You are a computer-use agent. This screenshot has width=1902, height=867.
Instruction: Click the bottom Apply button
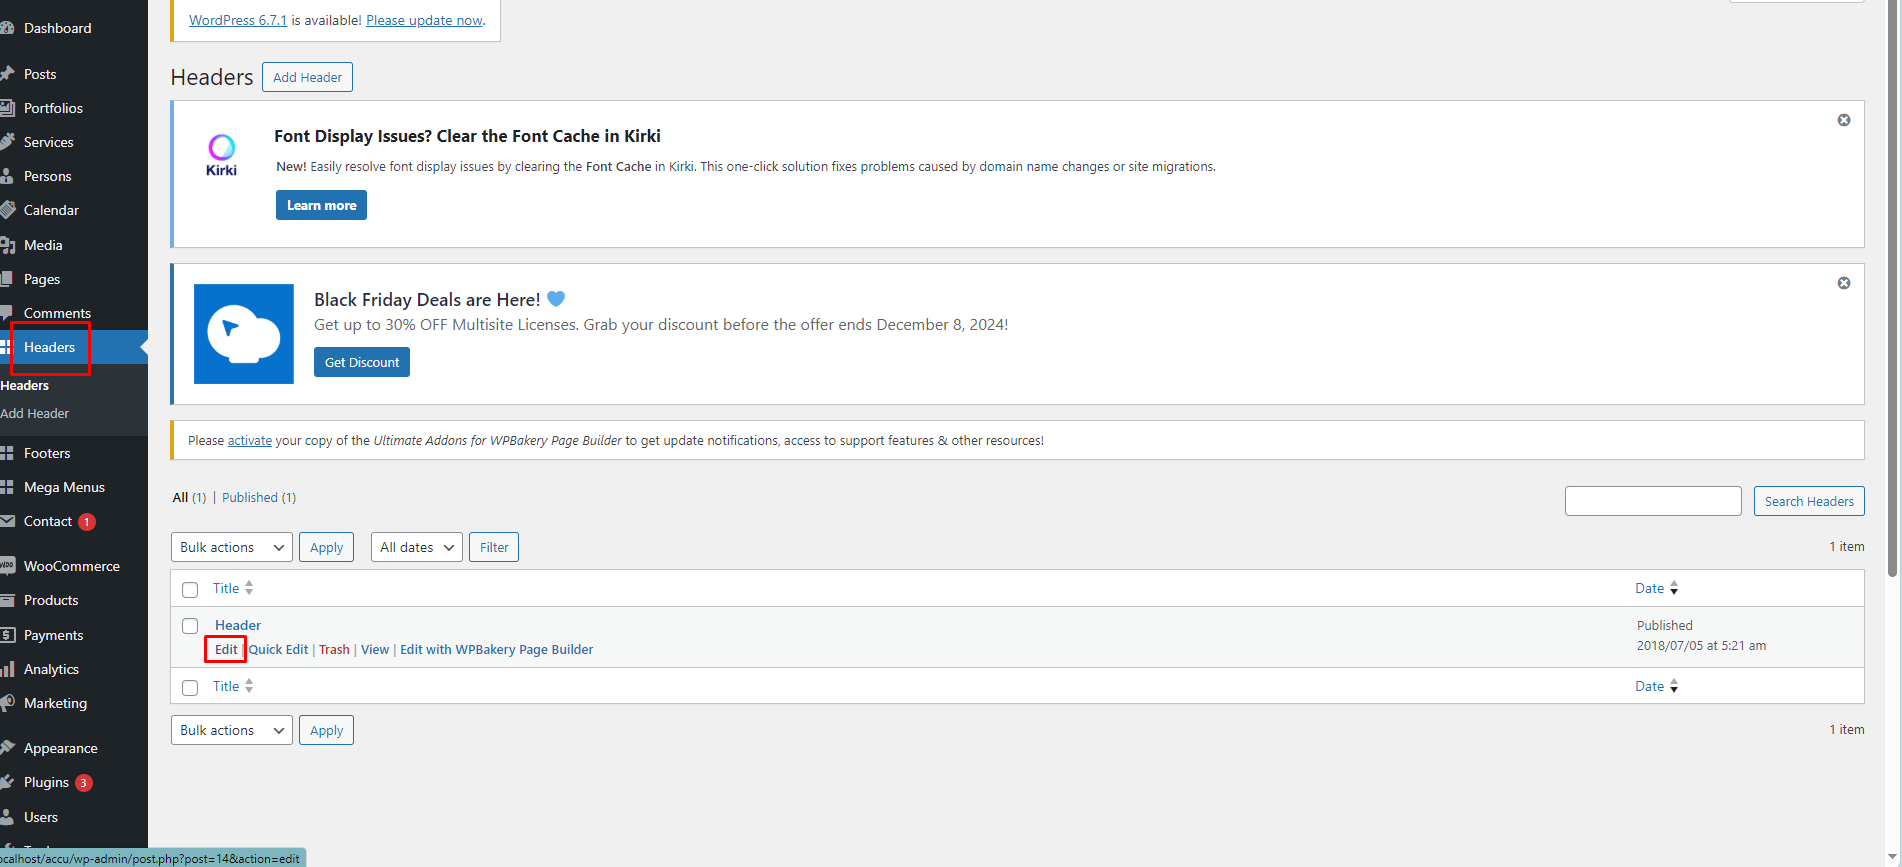[326, 730]
